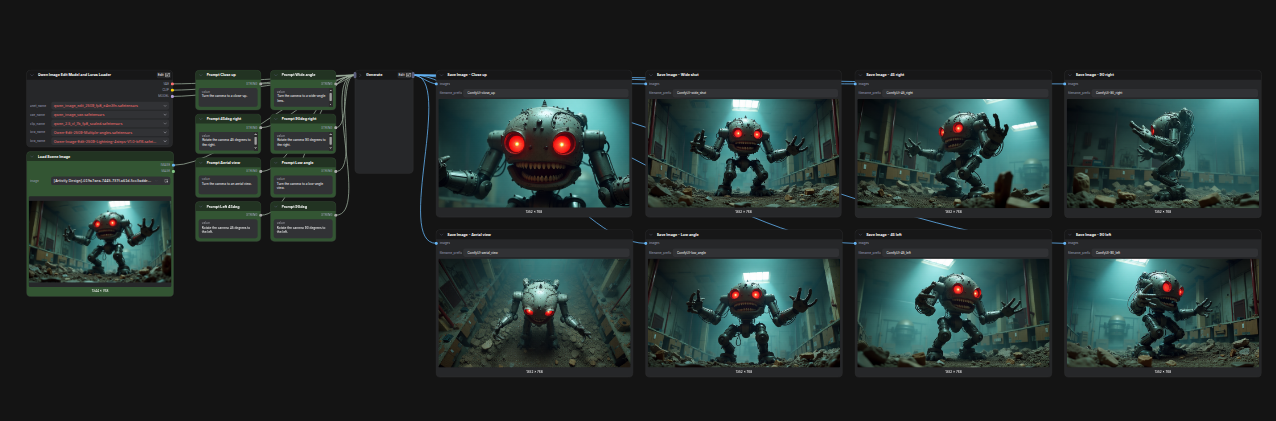
Task: Click the scrollbar in the Prompt 45deg right text box
Action: coord(256,140)
